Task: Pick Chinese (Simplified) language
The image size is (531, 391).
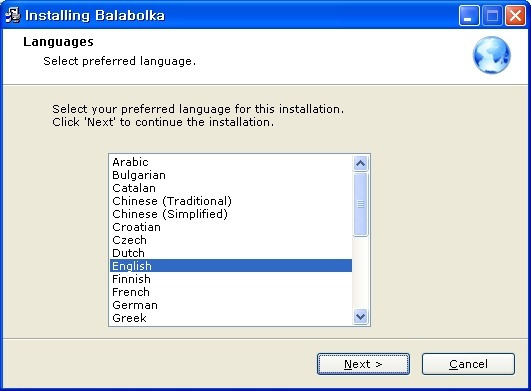Action: pyautogui.click(x=231, y=214)
